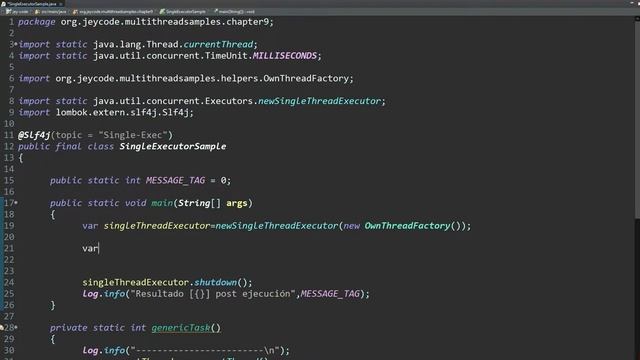Screen dimensions: 640x360
Task: Collapse the genericTask method fold at line 28
Action: (16, 327)
